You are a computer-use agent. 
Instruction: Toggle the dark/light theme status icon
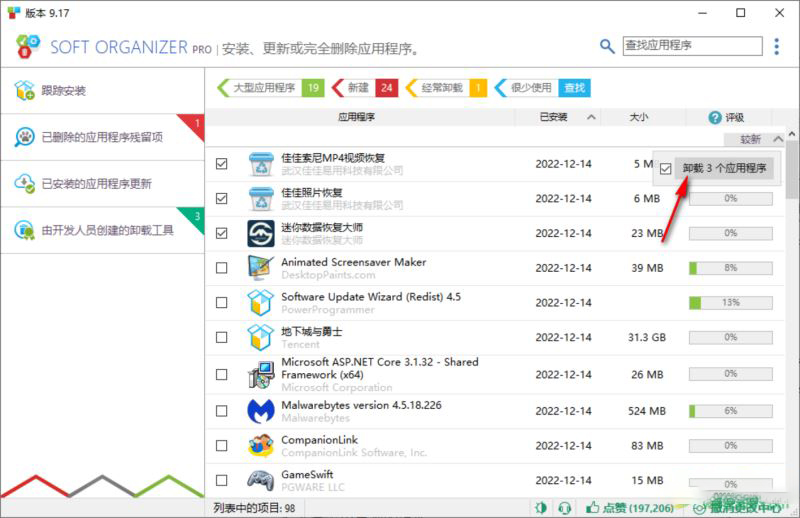tap(541, 508)
